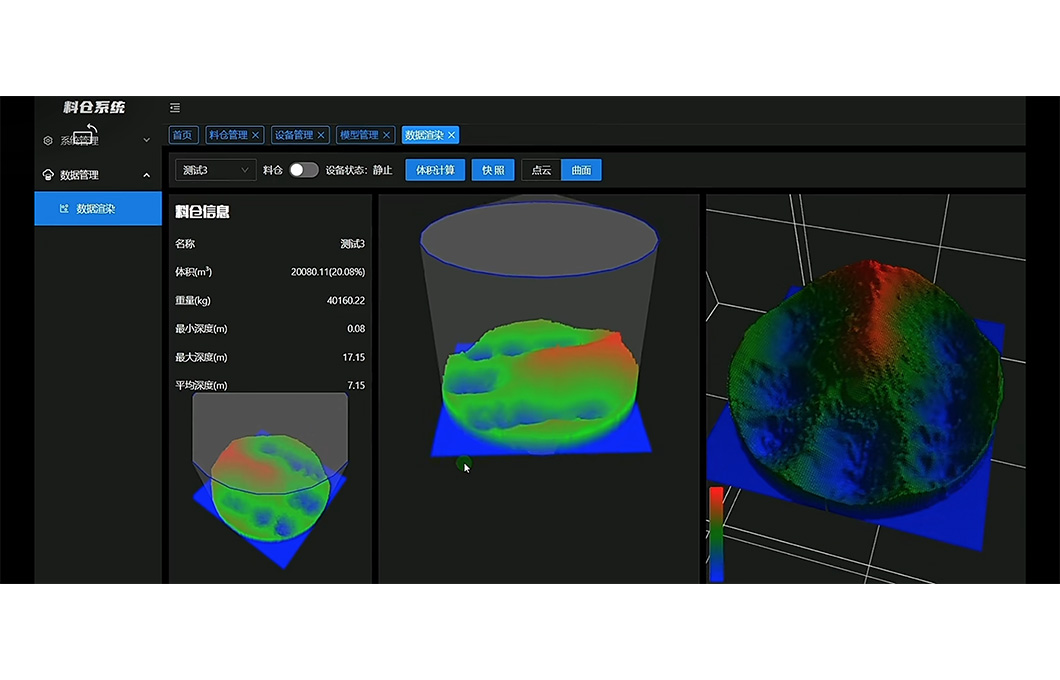Collapse the 数据管理 menu chevron
Screen dimensions: 1060x680
pyautogui.click(x=147, y=175)
